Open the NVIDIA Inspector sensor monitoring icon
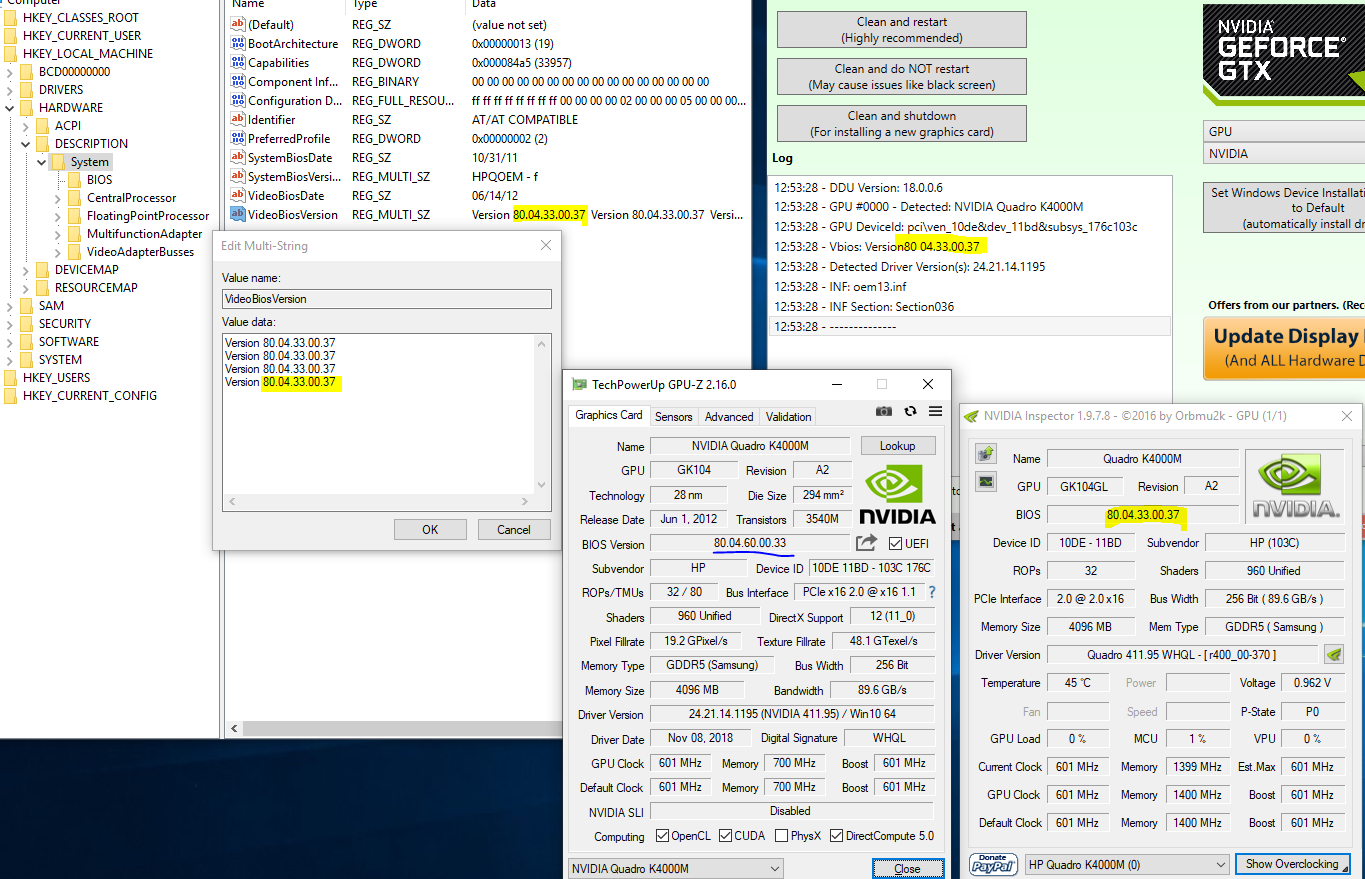This screenshot has width=1365, height=879. click(986, 482)
